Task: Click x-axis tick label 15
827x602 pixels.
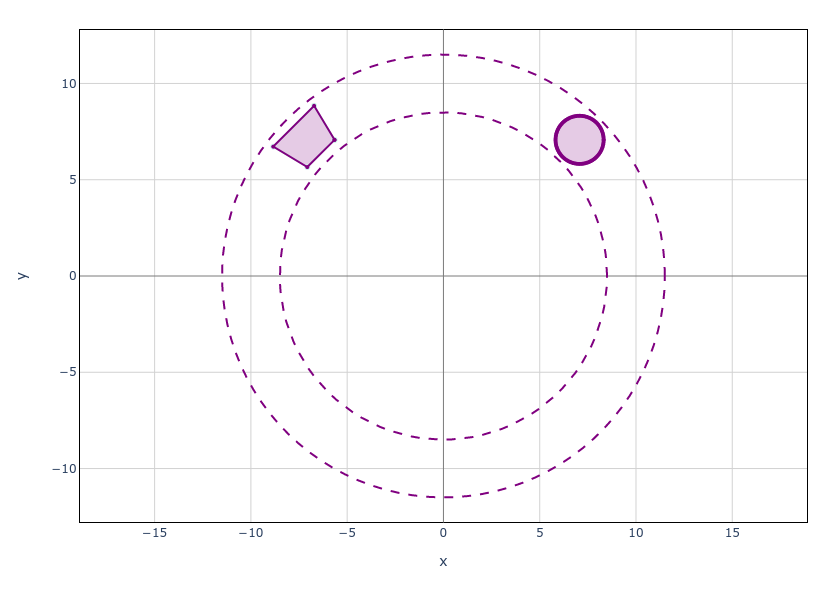Action: click(x=732, y=533)
